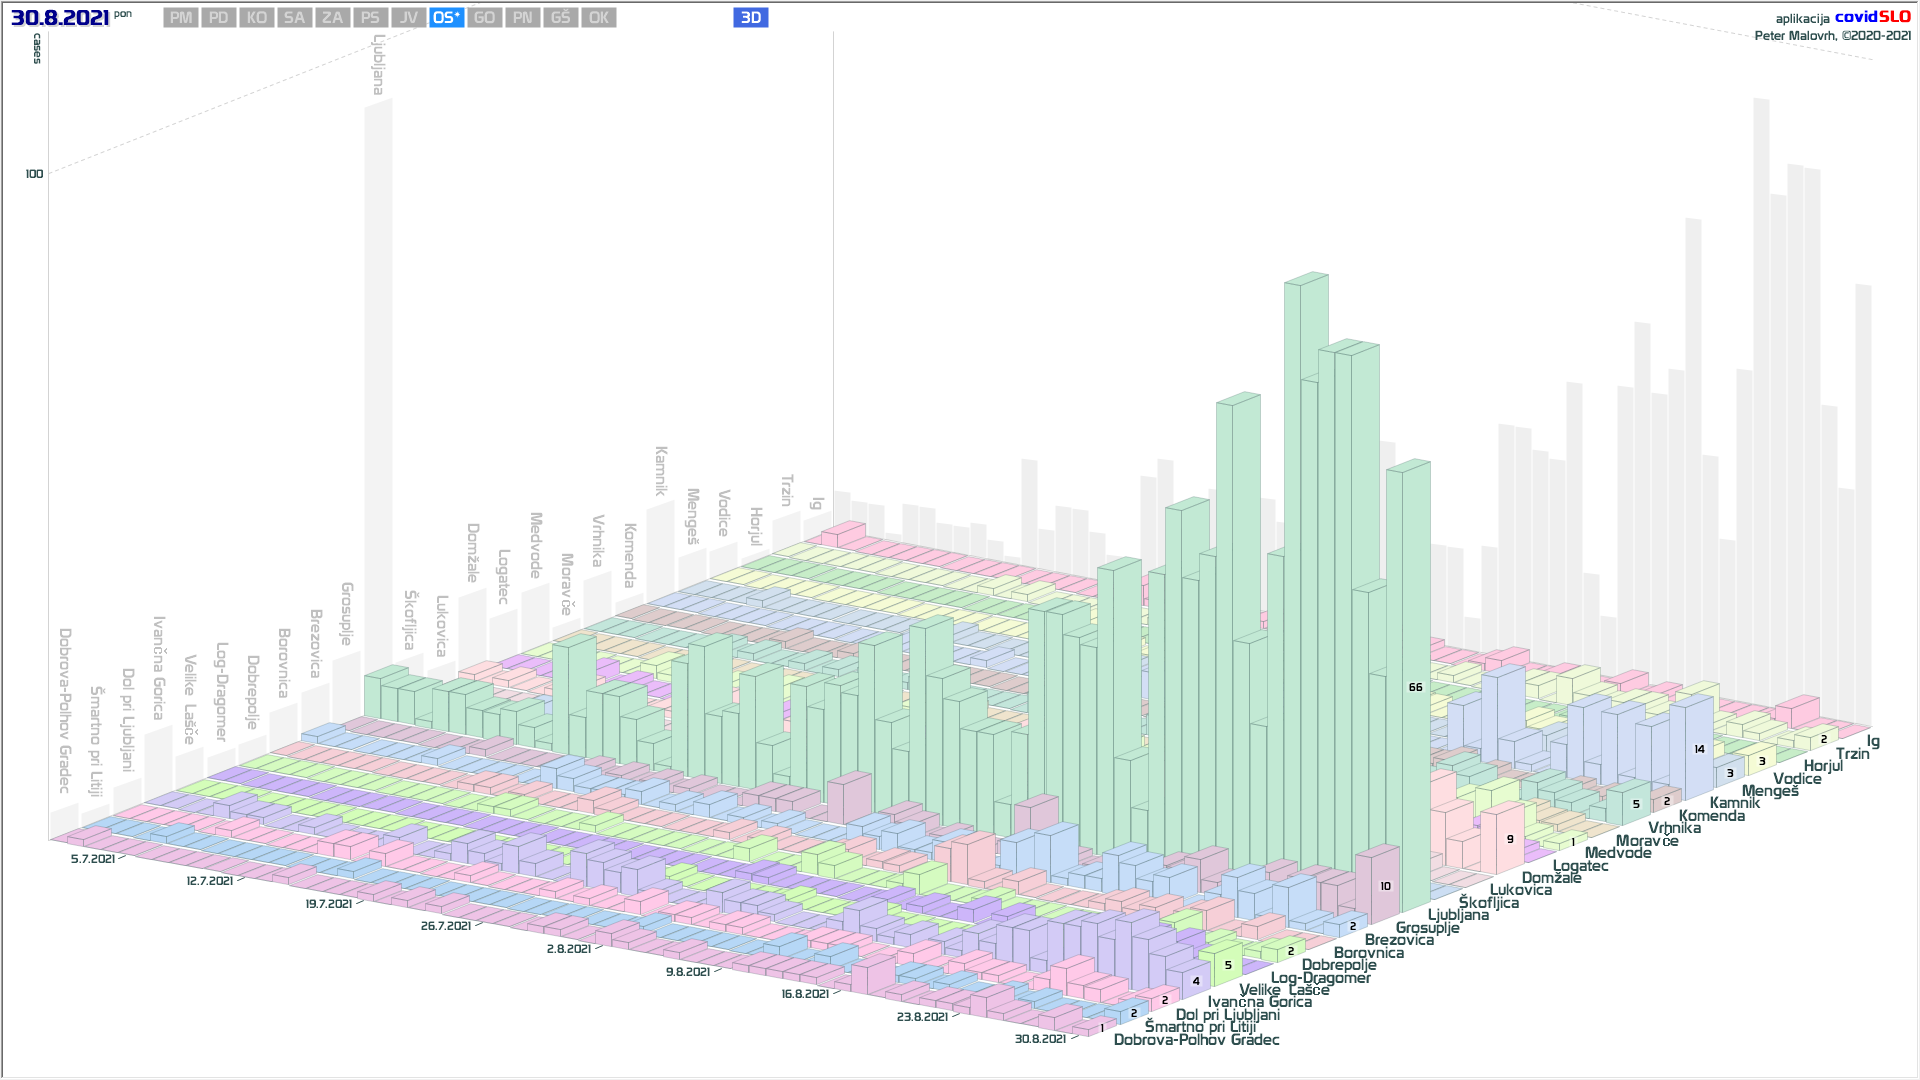Image resolution: width=1920 pixels, height=1080 pixels.
Task: Open the SA region tab
Action: coord(294,18)
